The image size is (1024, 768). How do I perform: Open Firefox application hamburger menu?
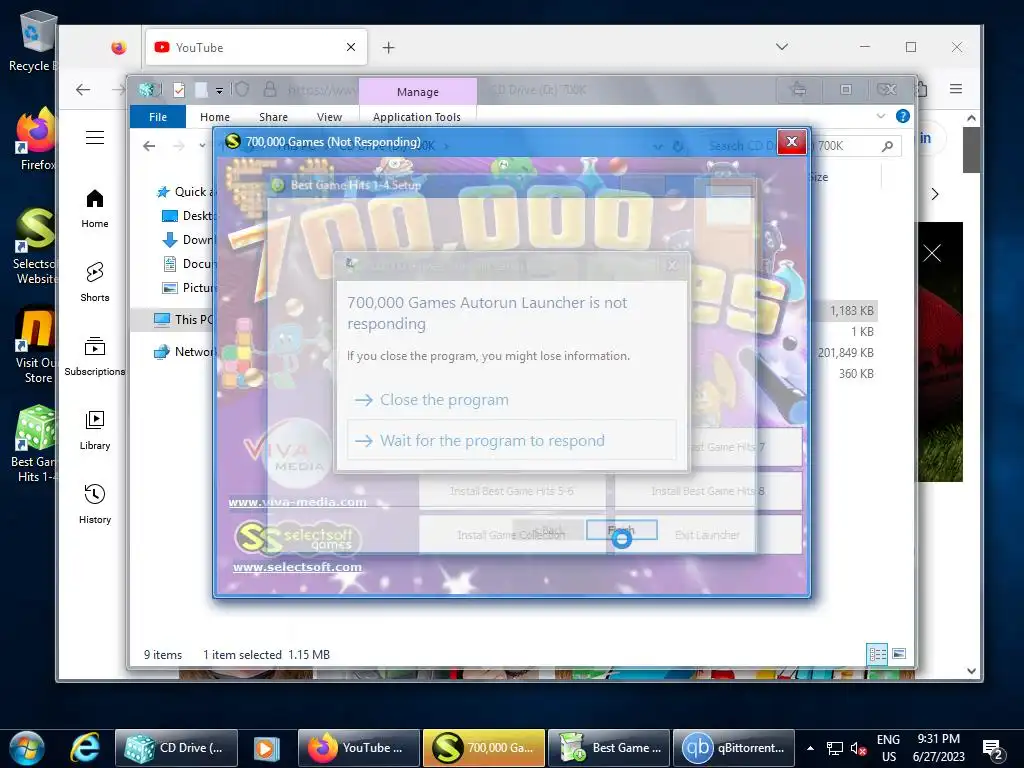point(955,89)
